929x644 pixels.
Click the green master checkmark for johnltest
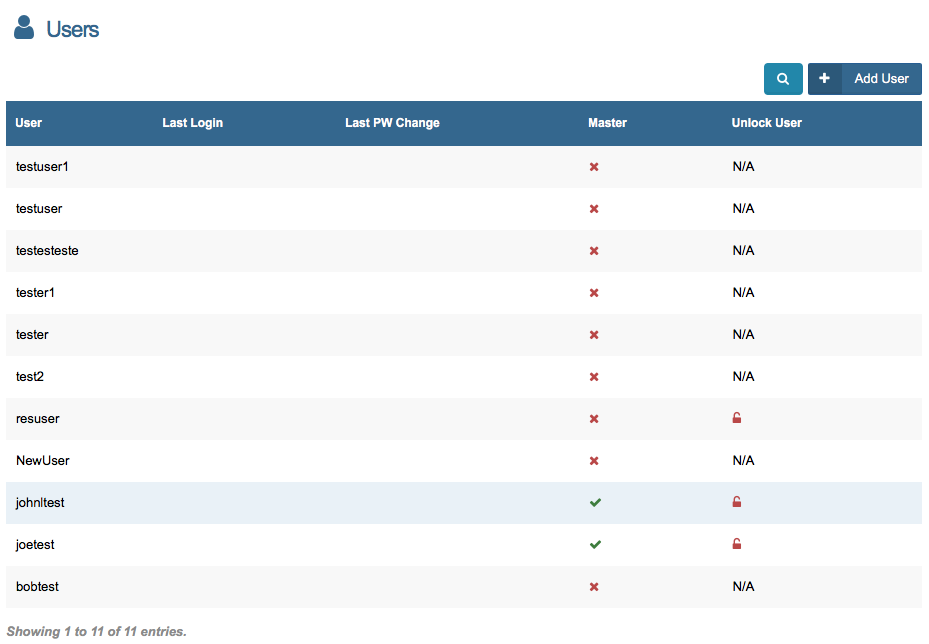pyautogui.click(x=595, y=503)
